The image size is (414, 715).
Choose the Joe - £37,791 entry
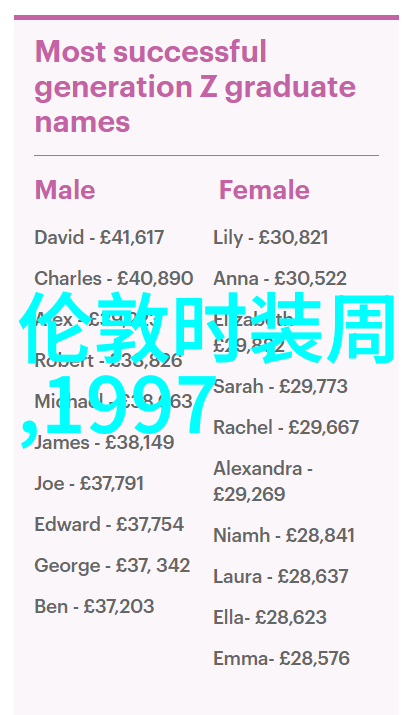89,483
